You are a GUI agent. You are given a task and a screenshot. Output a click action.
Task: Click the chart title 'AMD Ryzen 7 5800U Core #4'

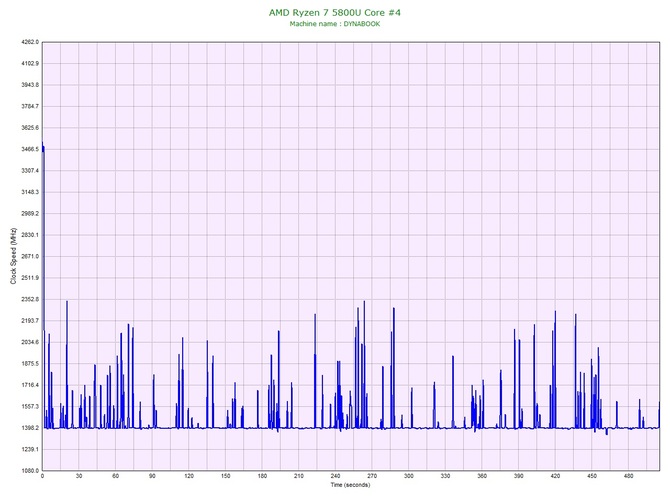click(x=335, y=12)
